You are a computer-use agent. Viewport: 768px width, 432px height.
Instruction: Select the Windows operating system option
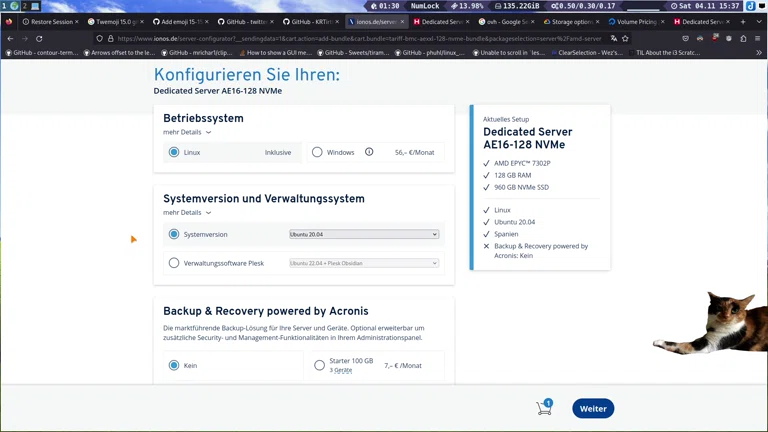click(x=317, y=152)
